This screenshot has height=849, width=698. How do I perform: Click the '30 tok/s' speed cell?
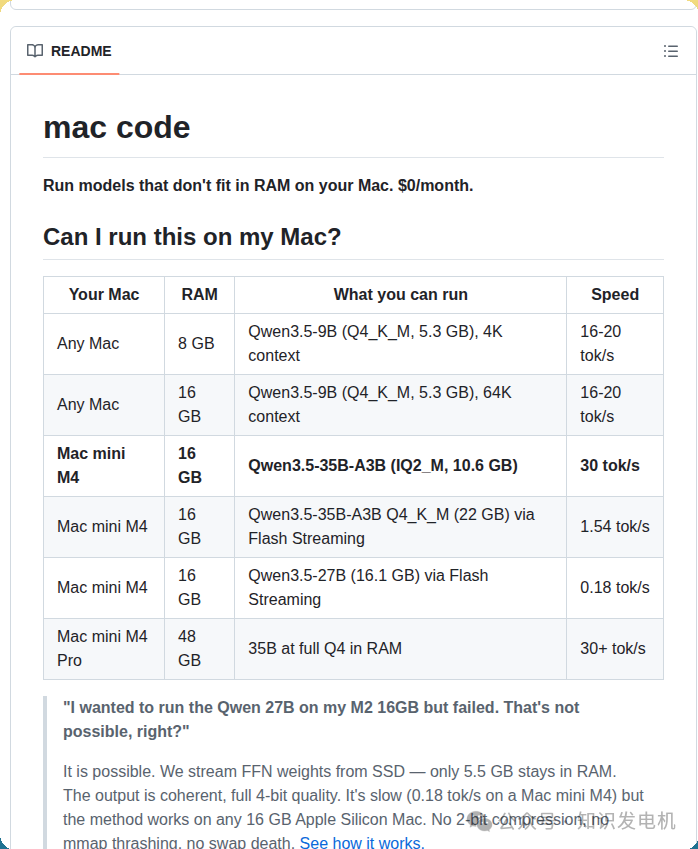[610, 465]
